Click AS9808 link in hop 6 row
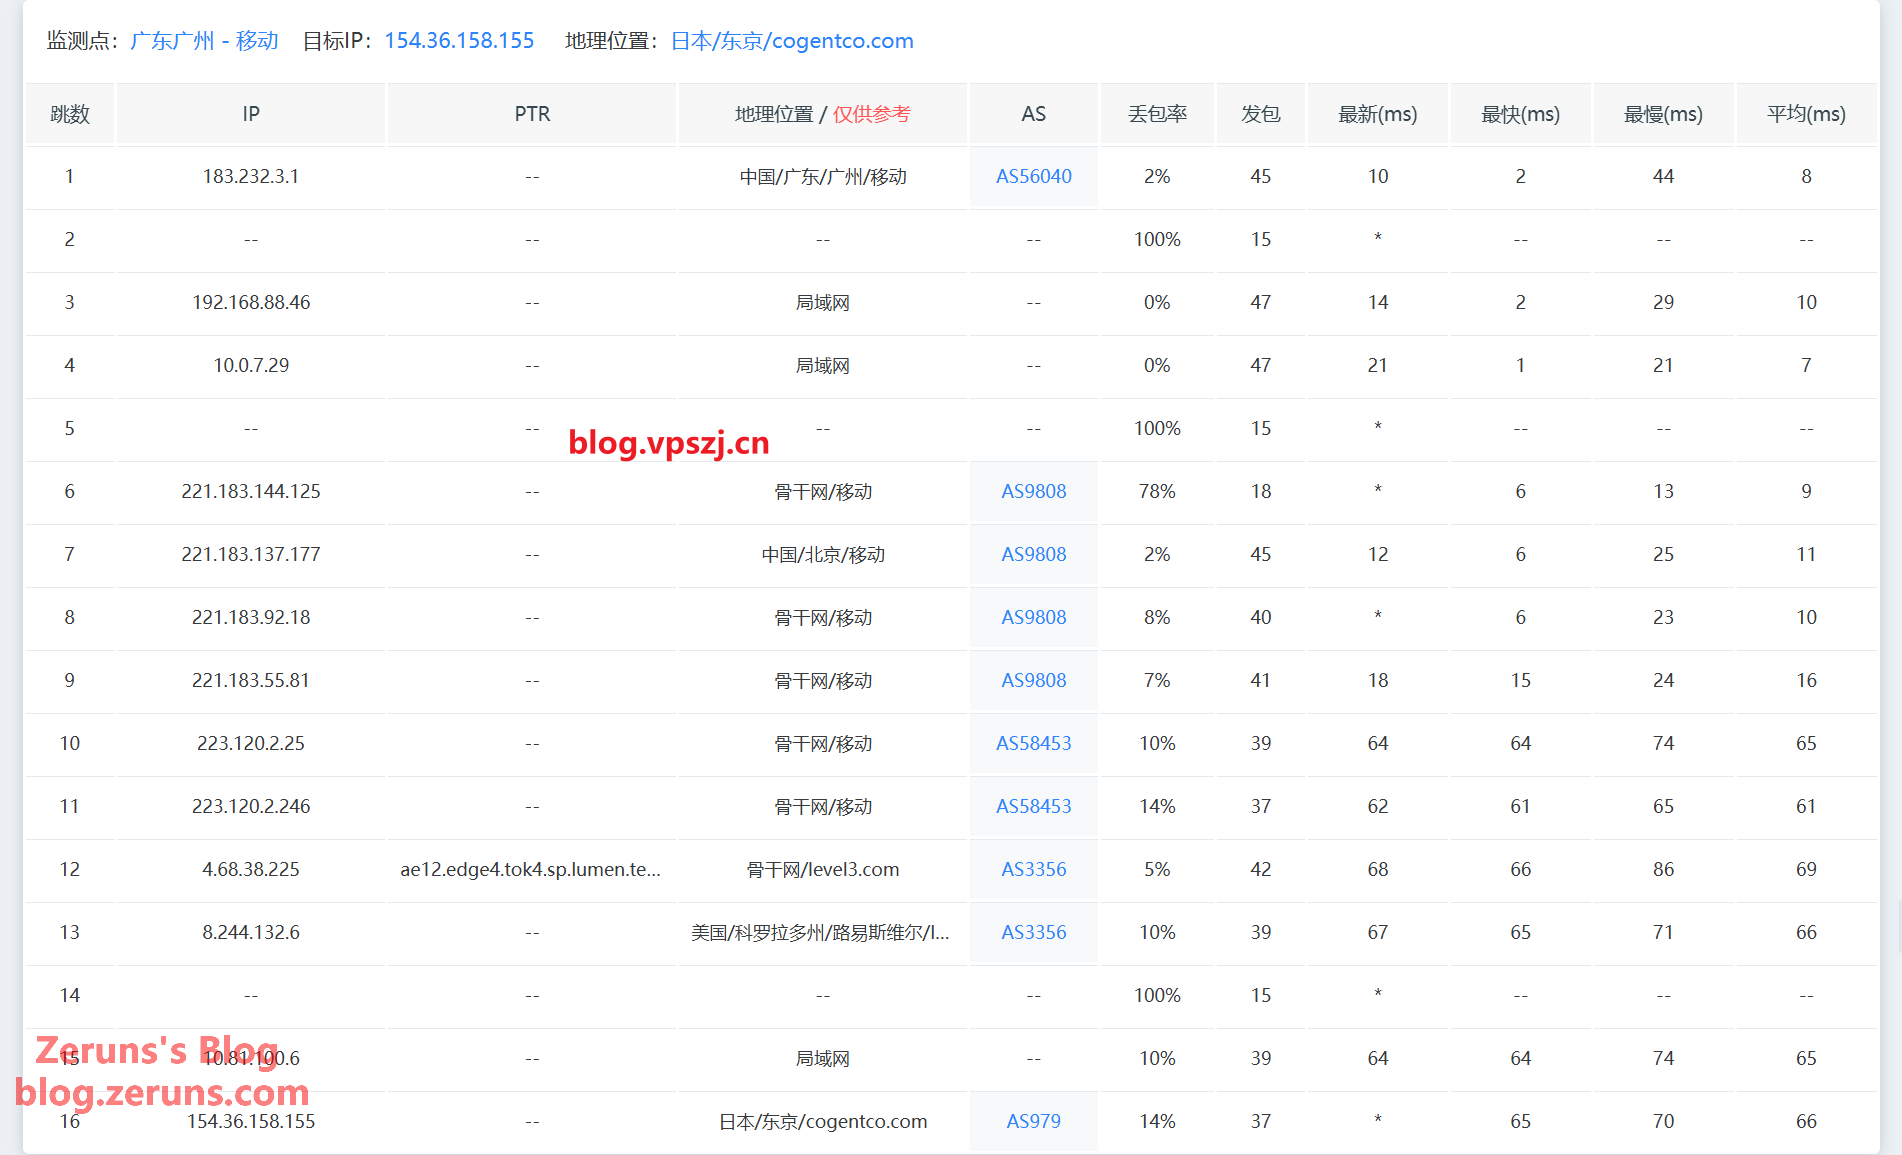The height and width of the screenshot is (1155, 1902). coord(1033,492)
